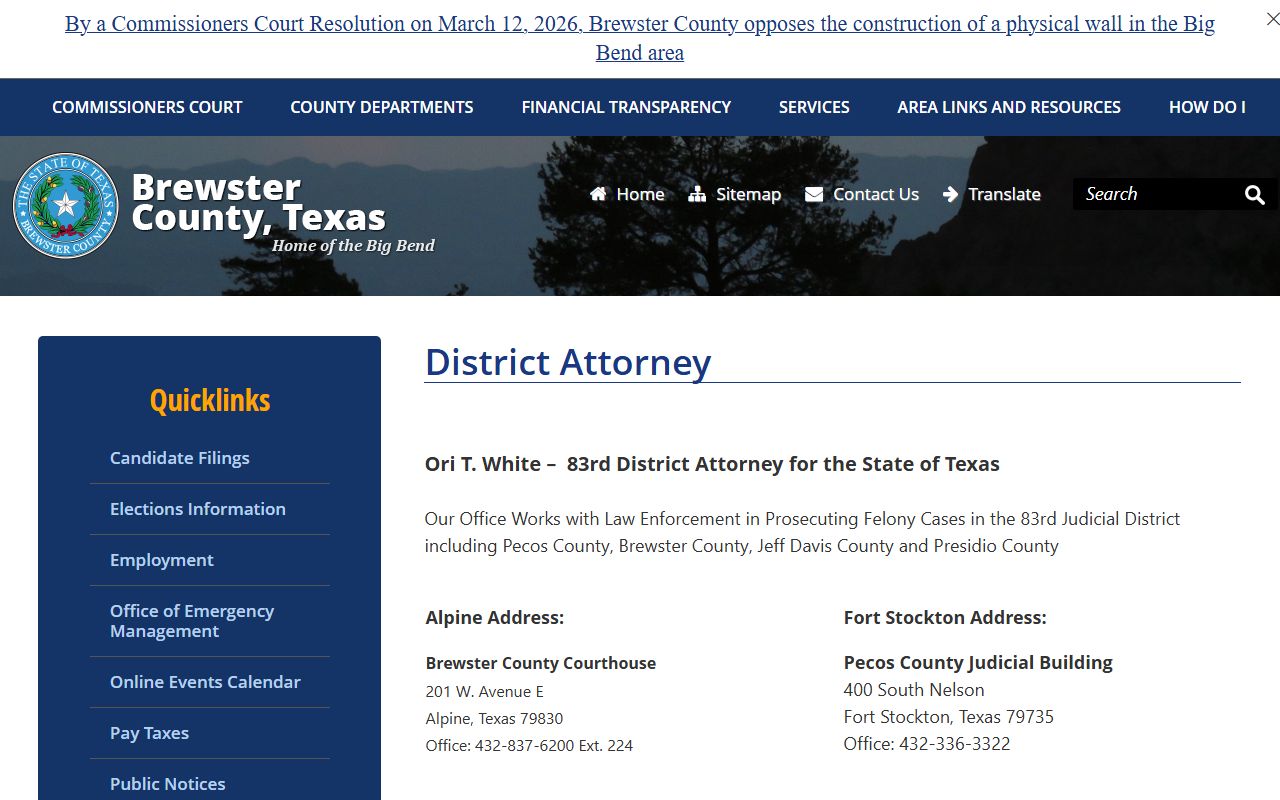This screenshot has width=1280, height=800.
Task: Open Elections Information quicklink
Action: [198, 509]
